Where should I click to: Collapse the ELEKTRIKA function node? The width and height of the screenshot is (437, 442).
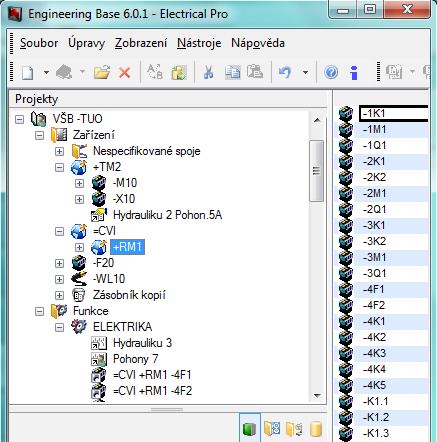click(60, 327)
